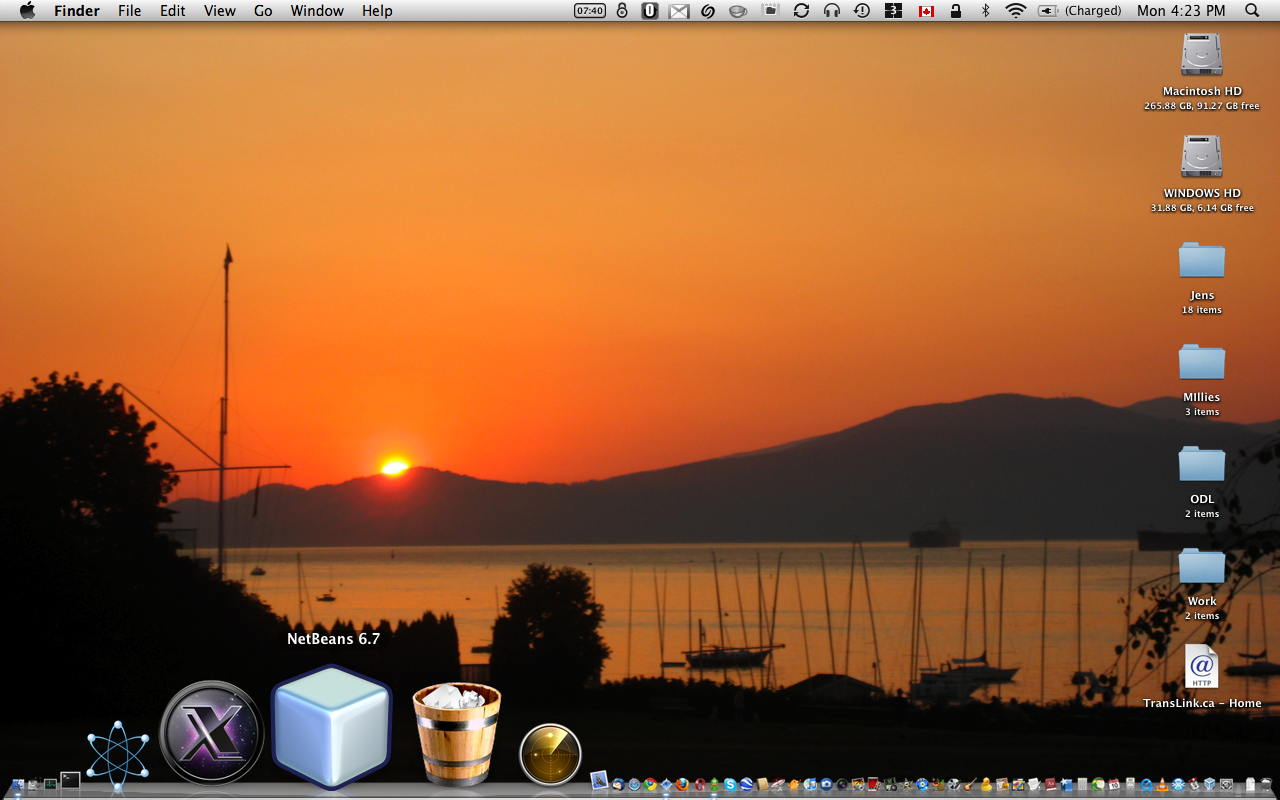Click the clock showing Mon 4:23 PM

1181,11
